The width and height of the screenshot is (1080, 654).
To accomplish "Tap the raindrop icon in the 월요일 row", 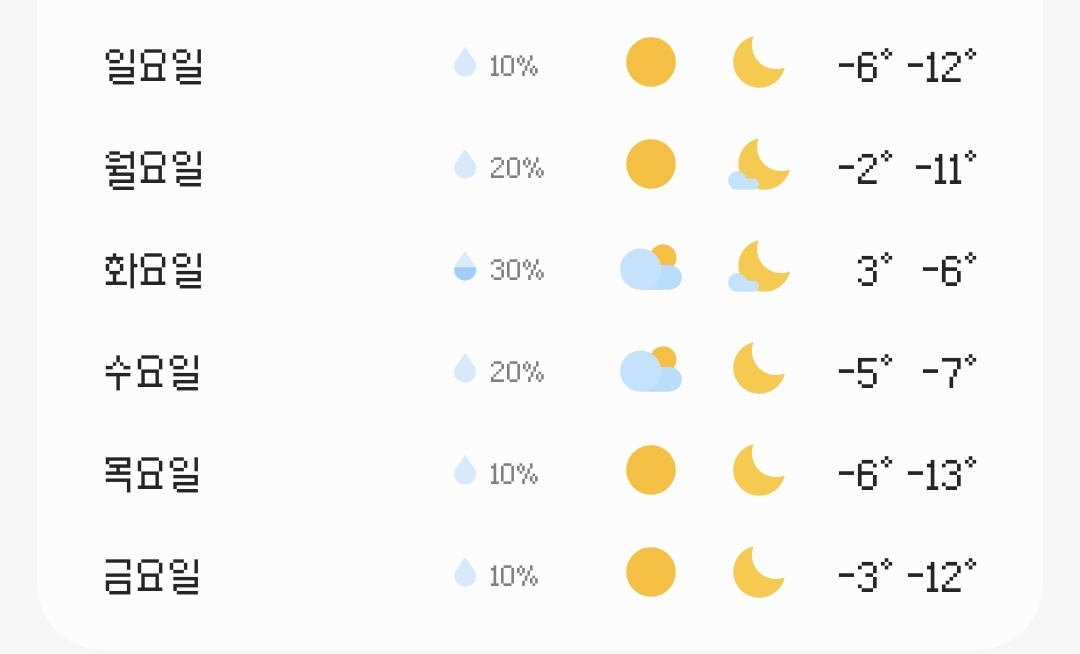I will click(x=465, y=164).
